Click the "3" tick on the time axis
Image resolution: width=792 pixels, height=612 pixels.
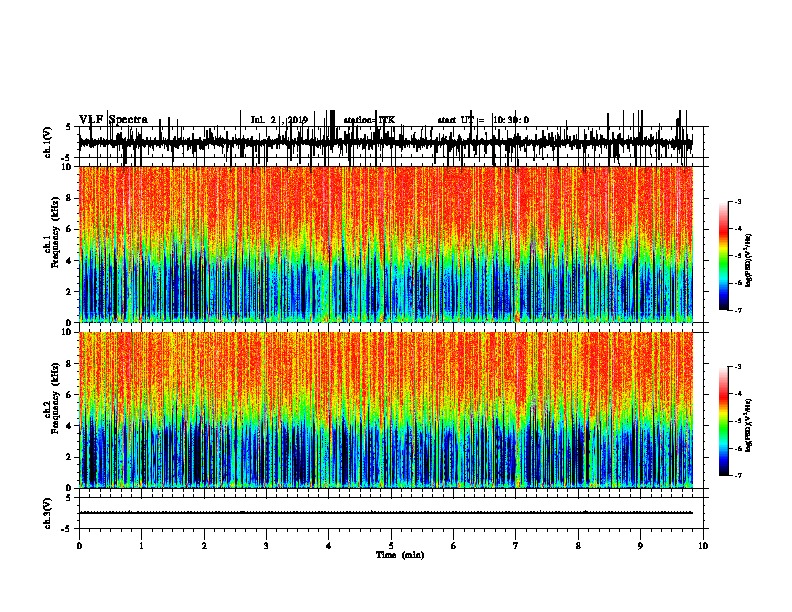point(266,546)
